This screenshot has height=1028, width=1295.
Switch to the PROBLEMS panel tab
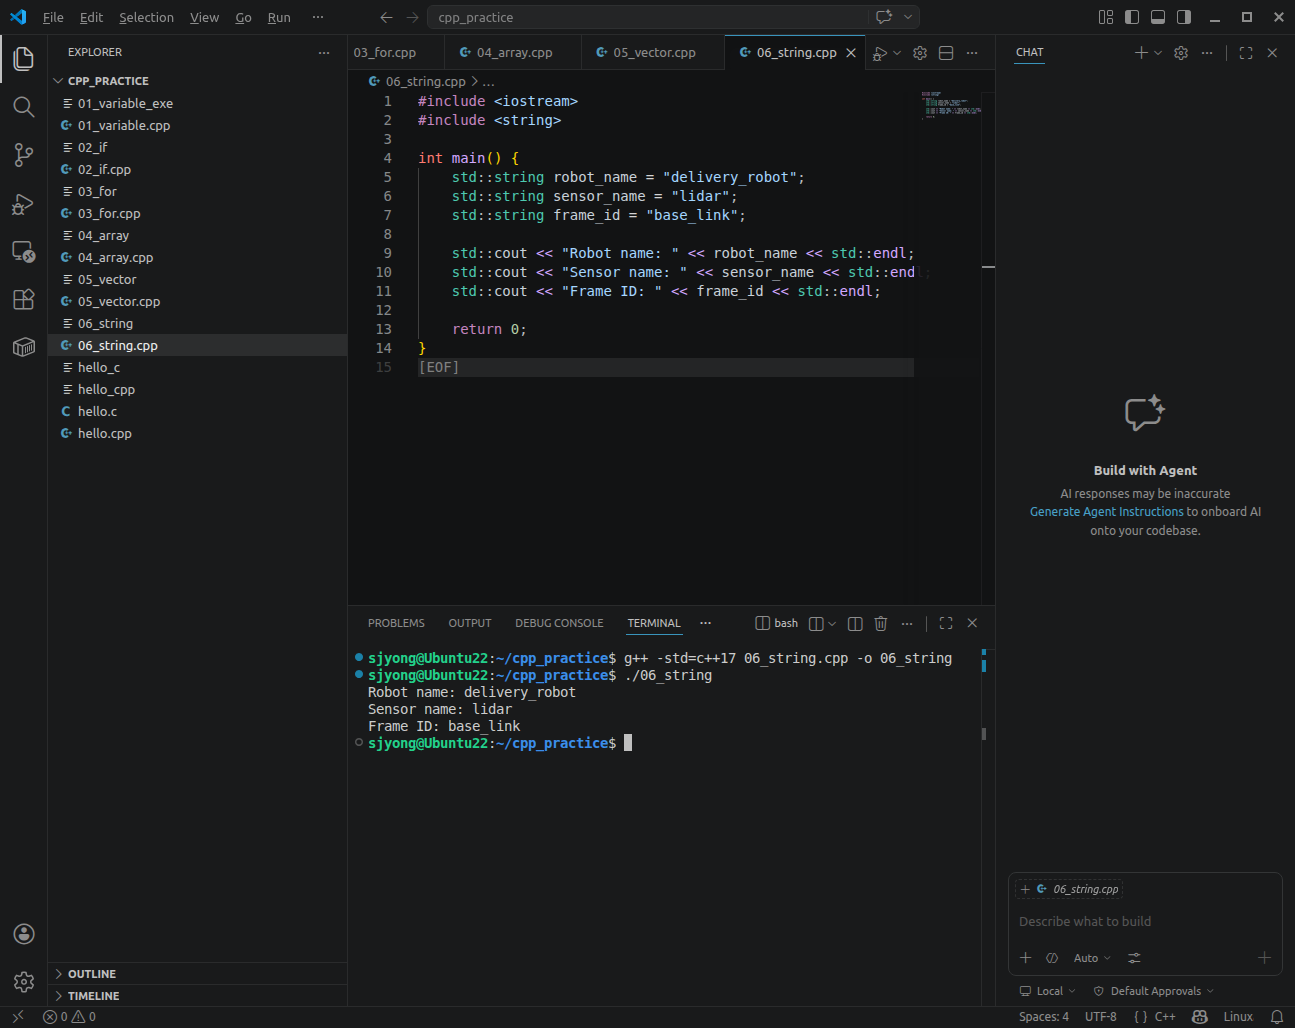[x=396, y=623]
